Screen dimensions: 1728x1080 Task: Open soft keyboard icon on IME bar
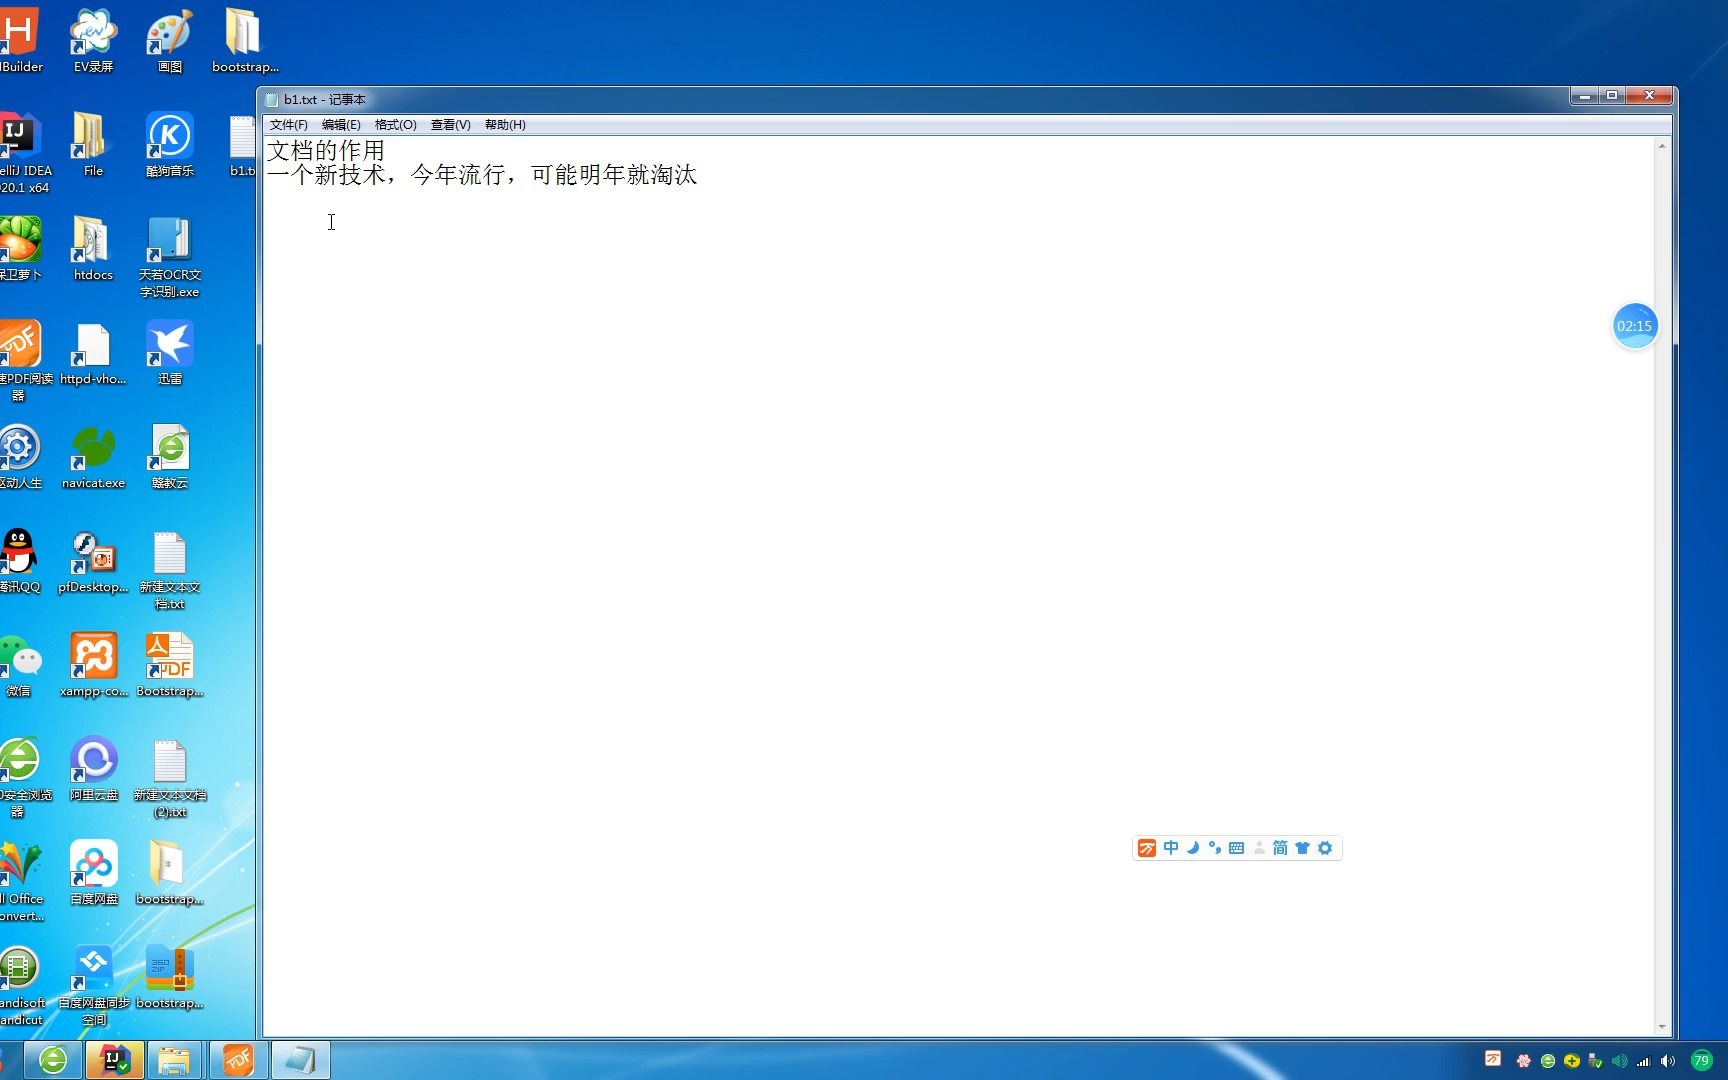pyautogui.click(x=1236, y=848)
